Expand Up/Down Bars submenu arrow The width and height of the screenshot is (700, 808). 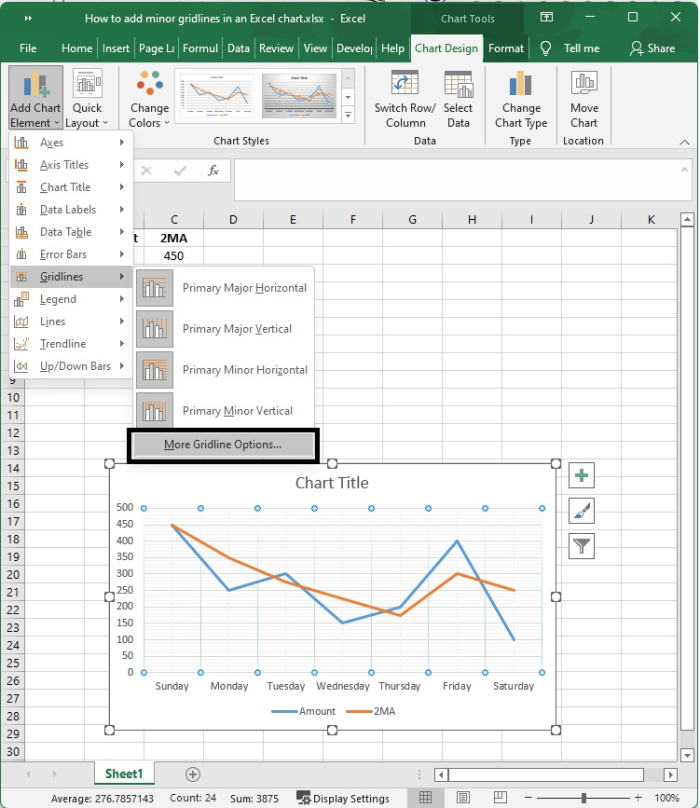click(x=122, y=366)
